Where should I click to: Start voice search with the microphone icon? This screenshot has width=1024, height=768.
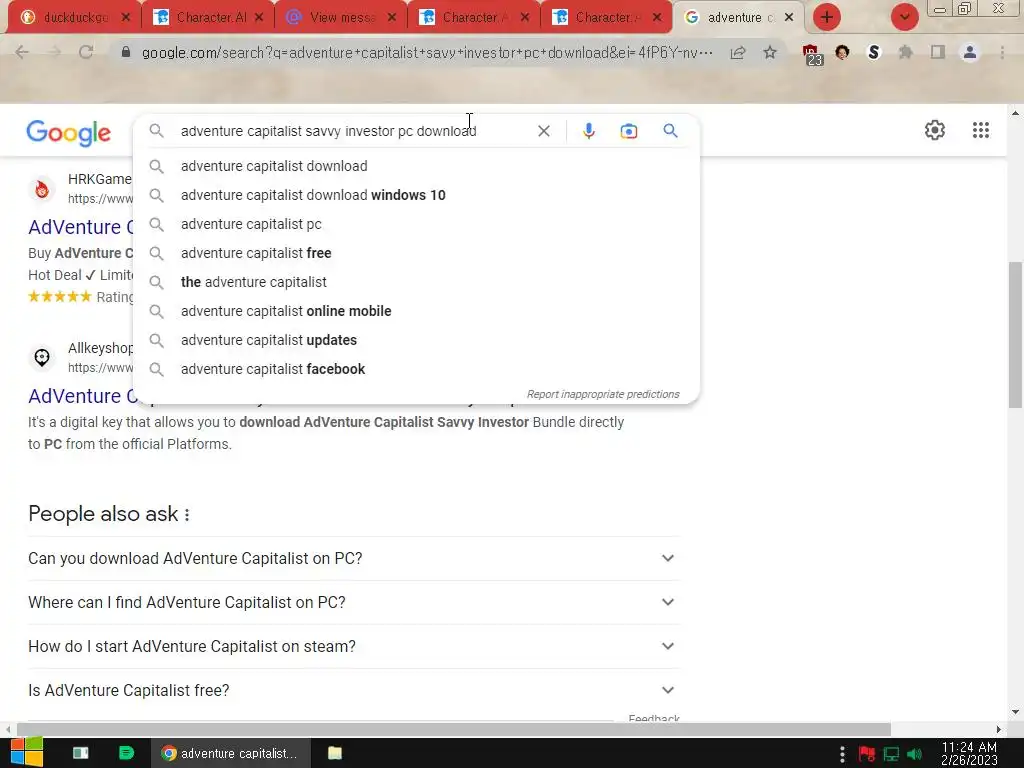coord(588,131)
